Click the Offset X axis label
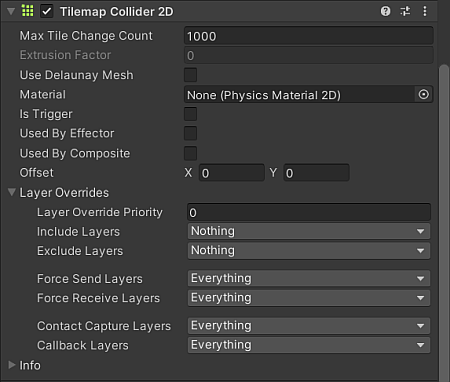450x382 pixels. click(x=188, y=173)
